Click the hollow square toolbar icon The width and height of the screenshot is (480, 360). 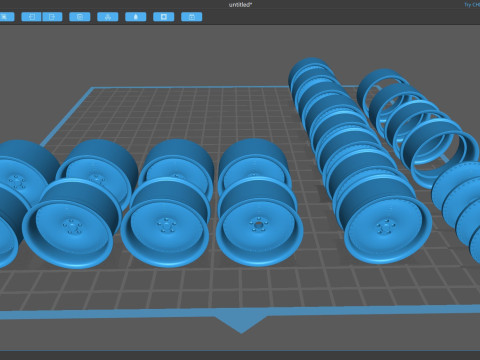(164, 17)
